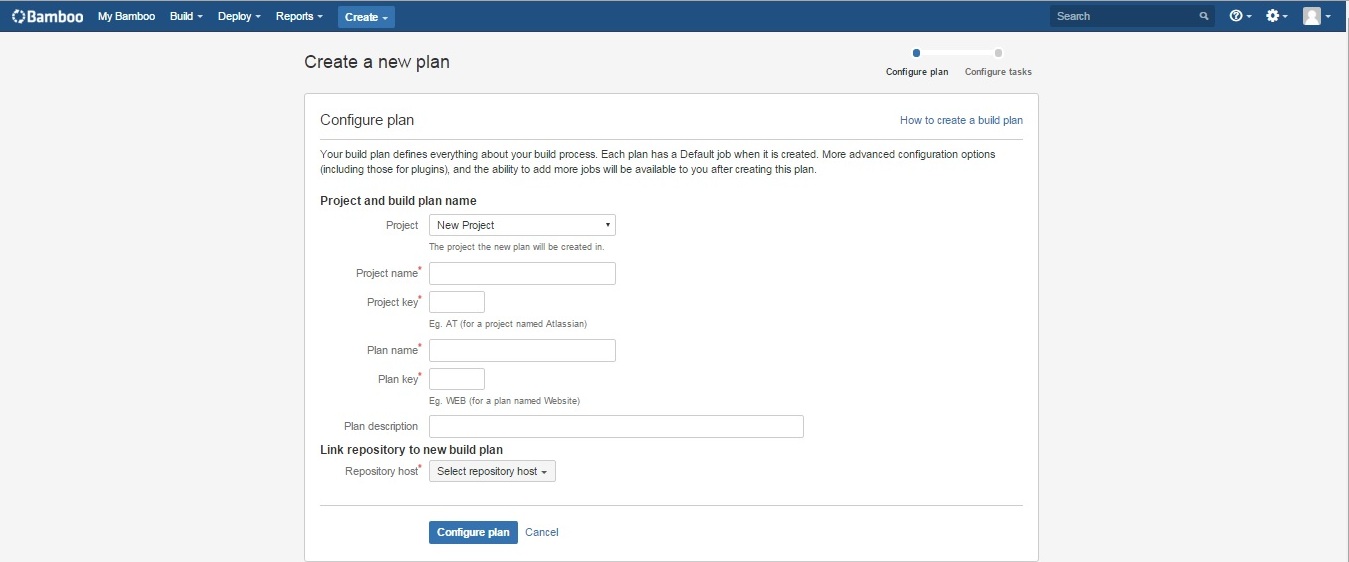Open the Reports menu
This screenshot has height=562, width=1349.
pos(299,16)
